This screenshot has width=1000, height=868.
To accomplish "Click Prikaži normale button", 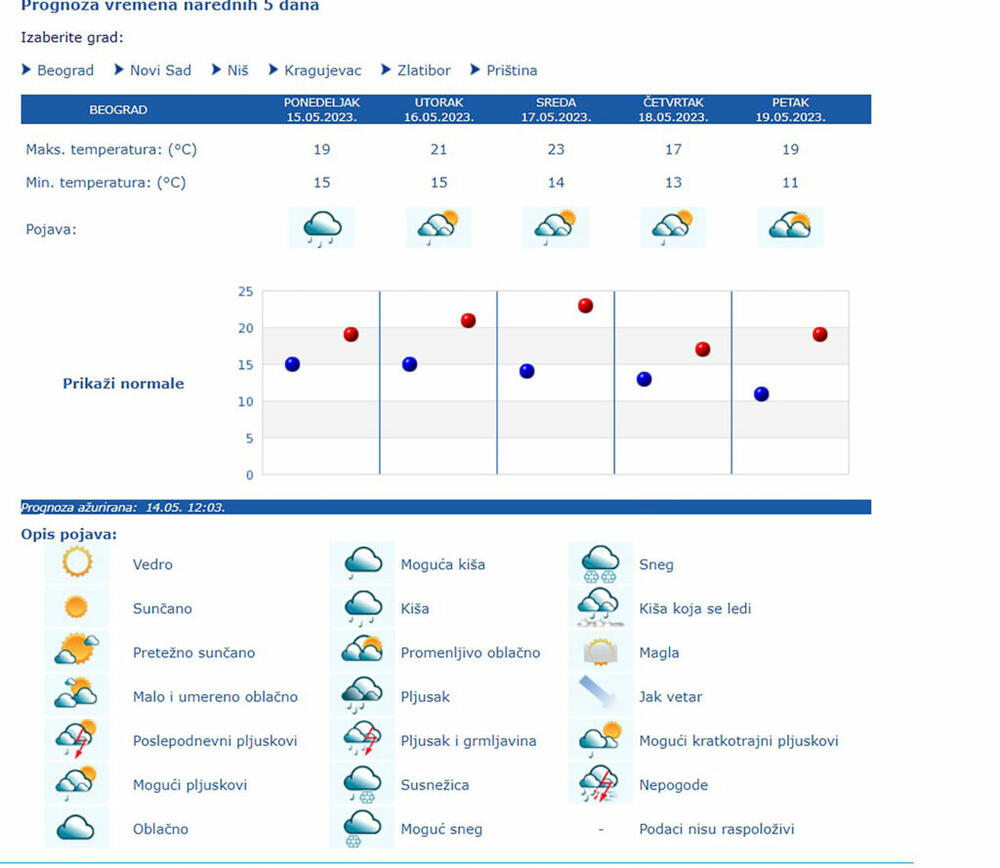I will pos(123,383).
